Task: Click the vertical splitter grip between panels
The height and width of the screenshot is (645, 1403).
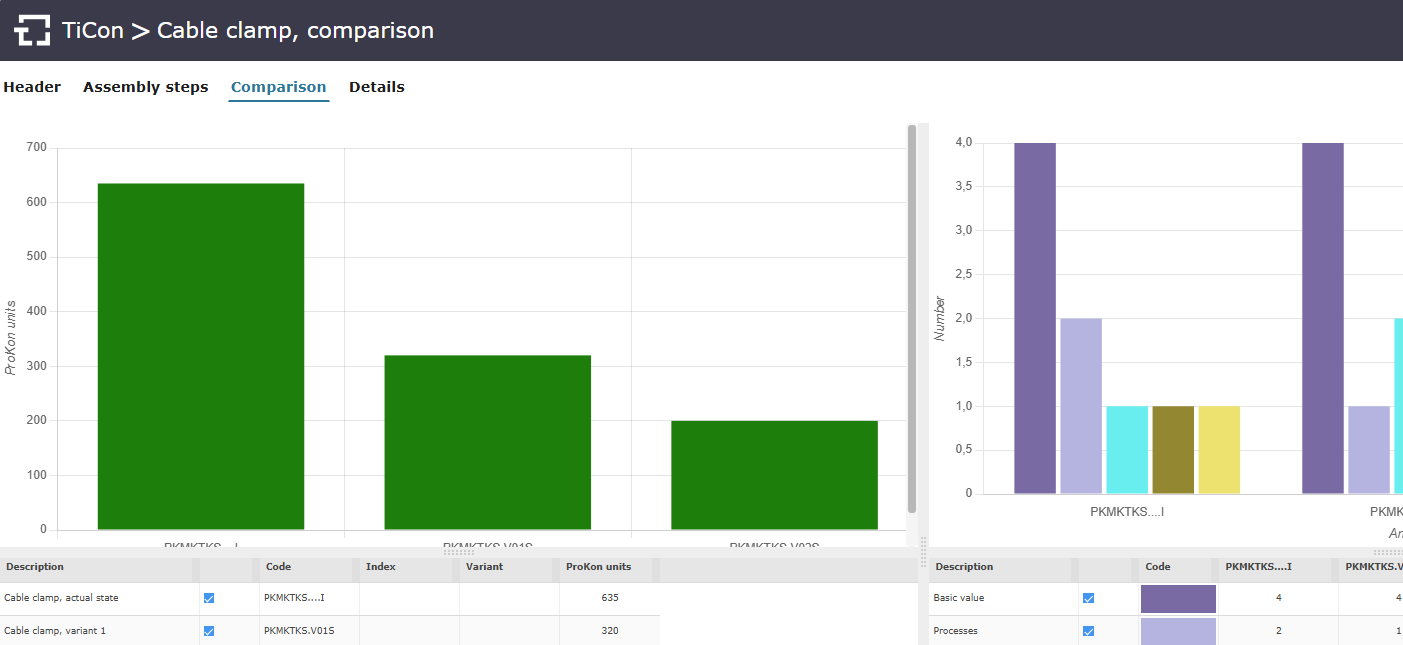Action: [x=923, y=551]
